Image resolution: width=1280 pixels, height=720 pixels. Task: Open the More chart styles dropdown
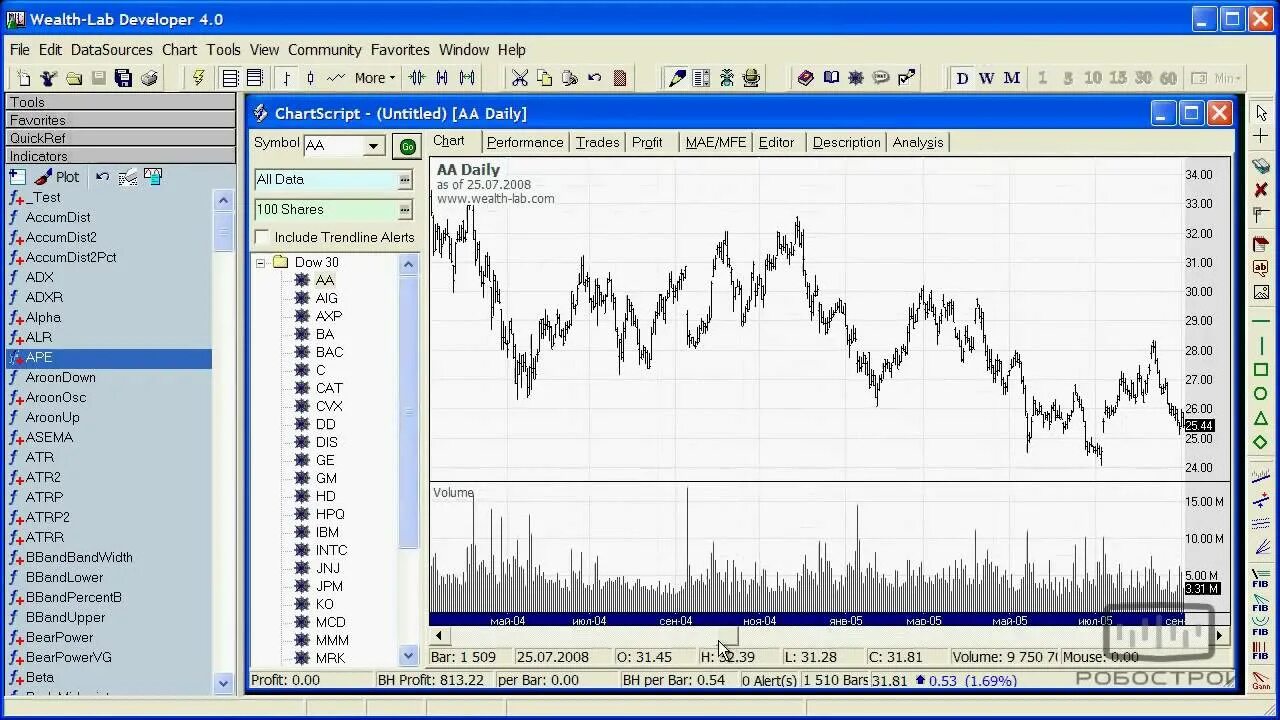coord(374,78)
